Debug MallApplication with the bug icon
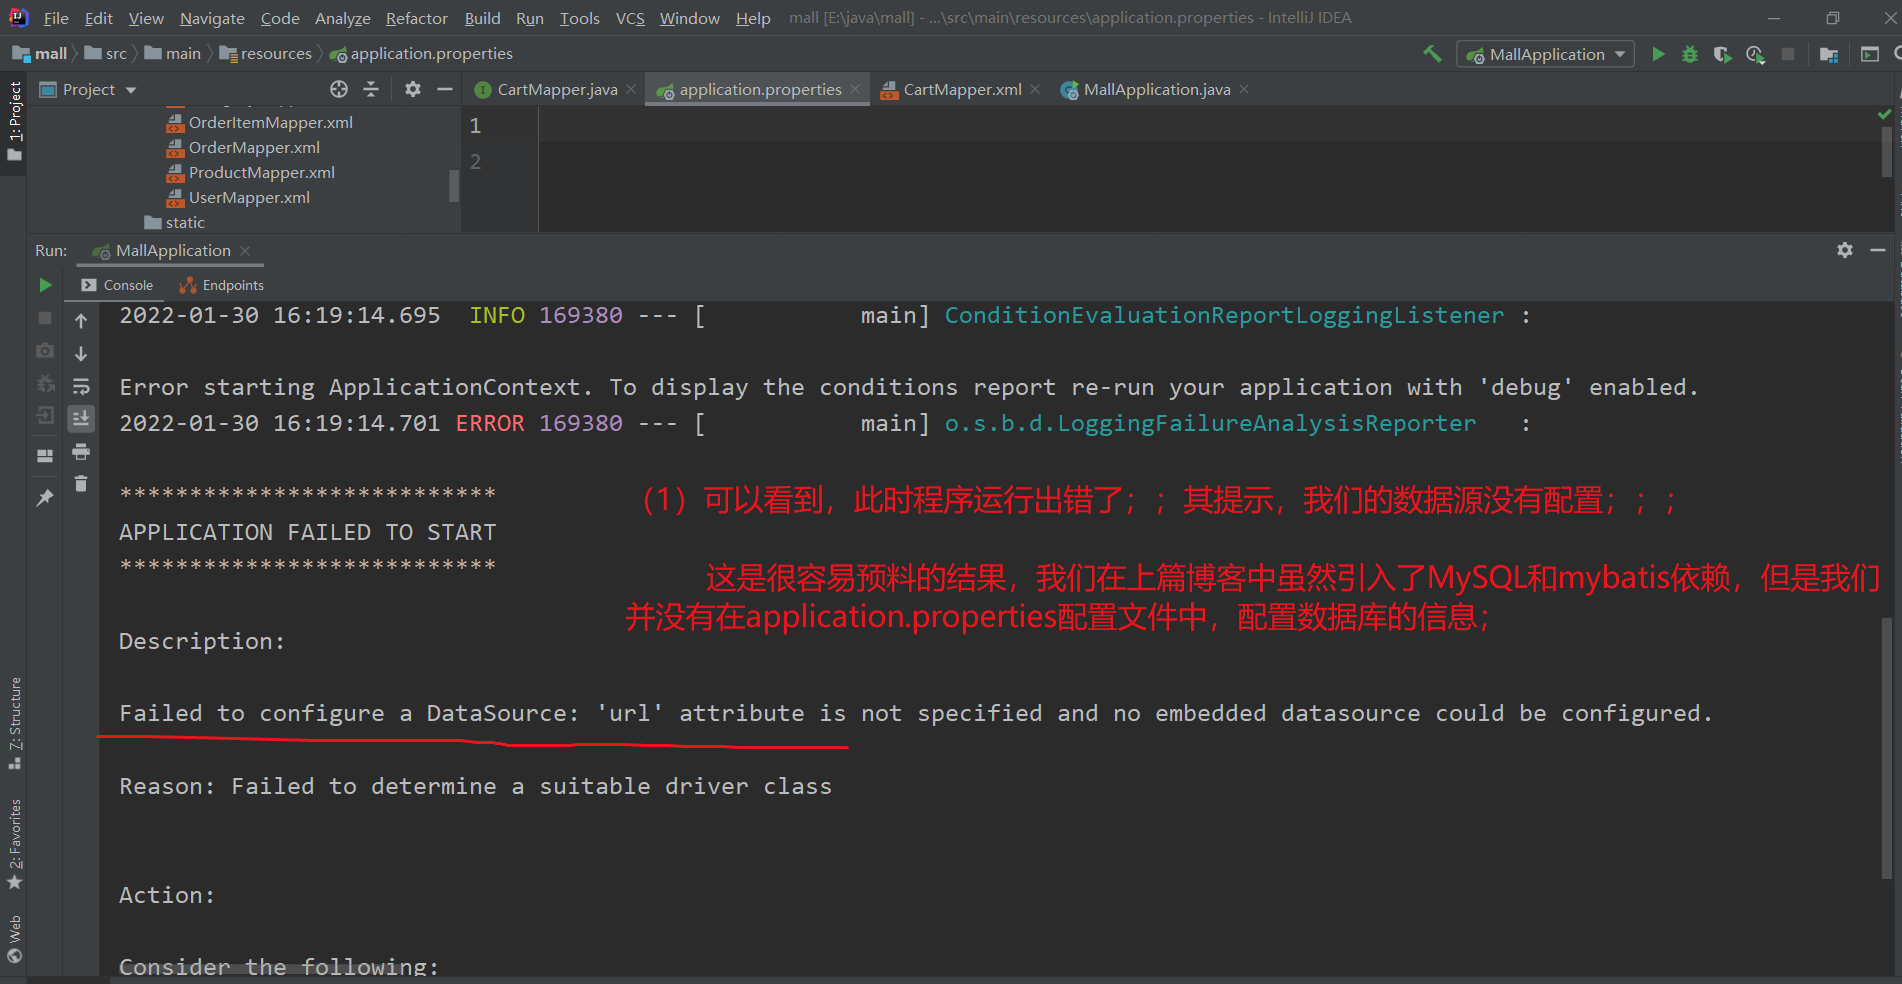This screenshot has height=984, width=1902. (1690, 54)
